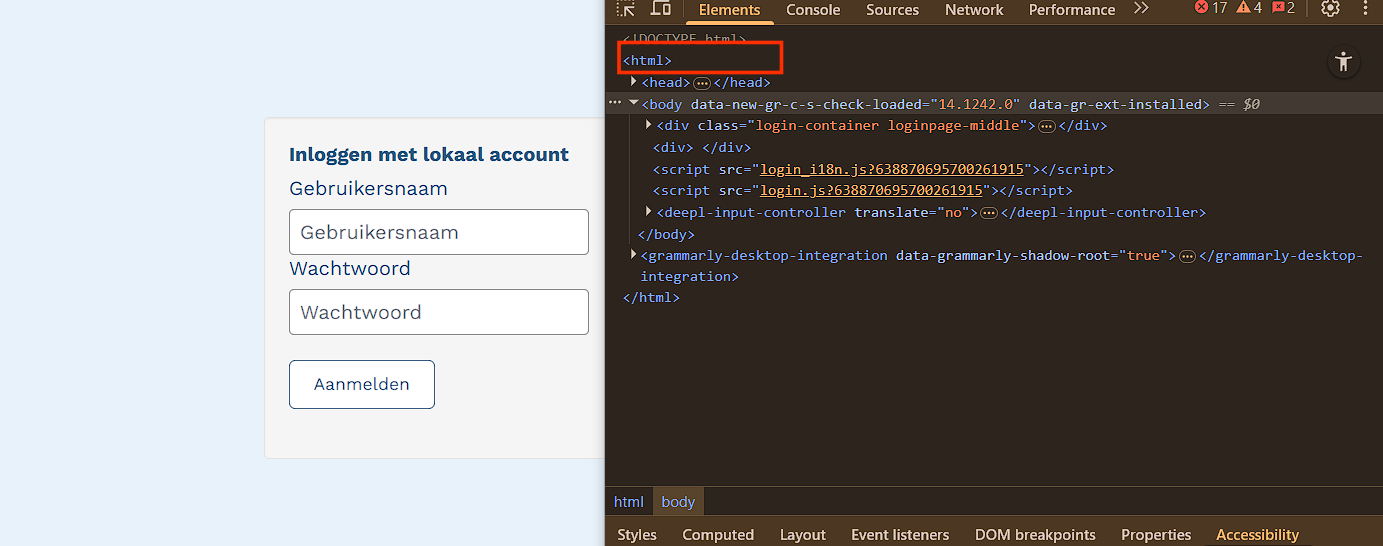This screenshot has width=1383, height=546.
Task: Open DevTools three-dot customize menu
Action: 1366,9
